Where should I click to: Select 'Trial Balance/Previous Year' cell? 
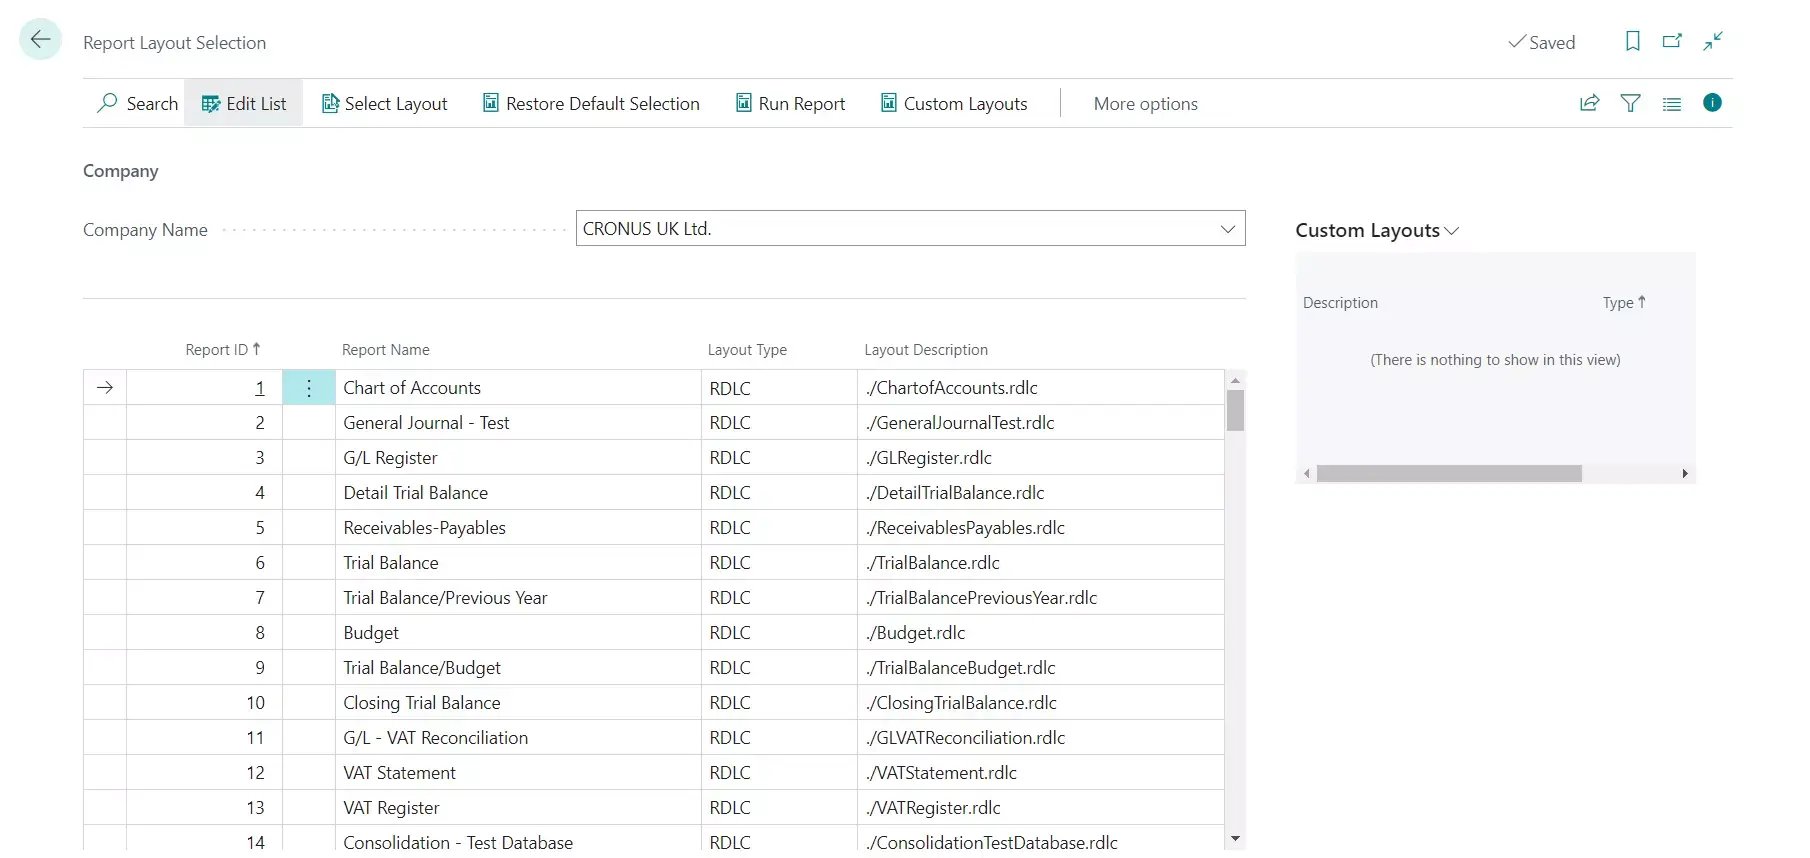[x=518, y=597]
